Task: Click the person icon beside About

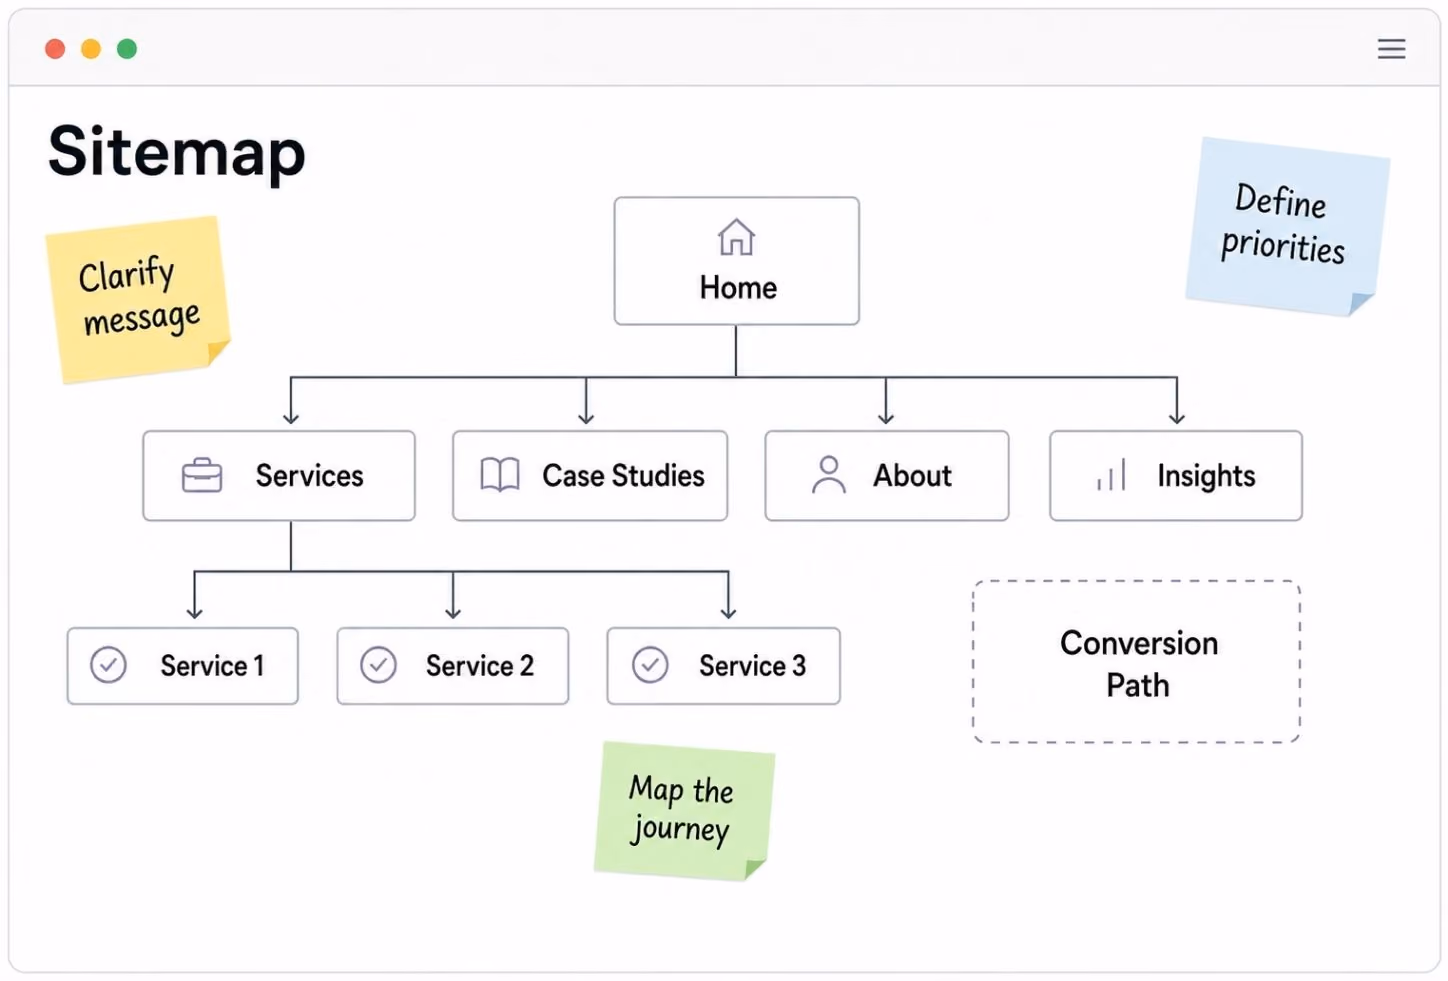Action: (x=829, y=475)
